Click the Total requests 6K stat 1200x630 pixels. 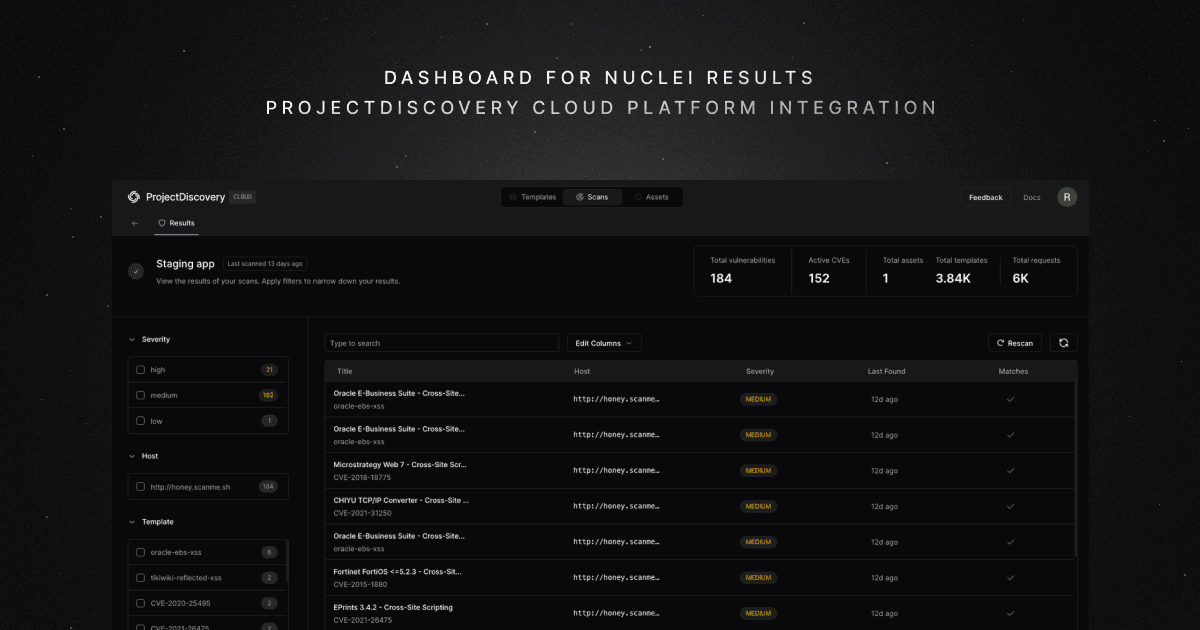point(1036,270)
